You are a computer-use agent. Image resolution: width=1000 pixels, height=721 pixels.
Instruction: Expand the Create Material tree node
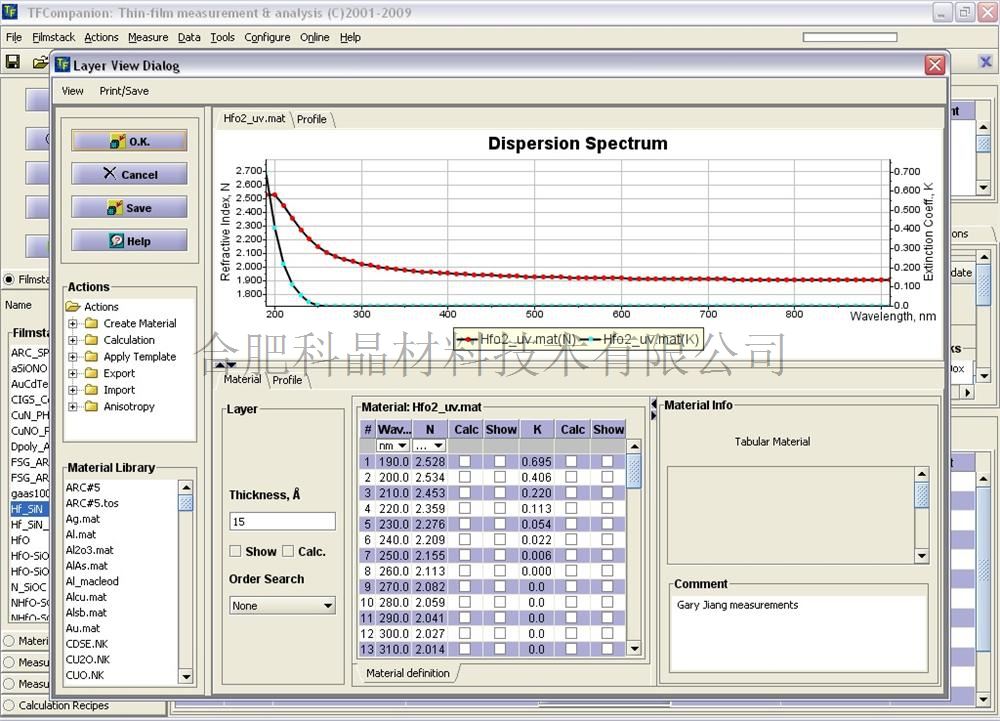(x=73, y=323)
